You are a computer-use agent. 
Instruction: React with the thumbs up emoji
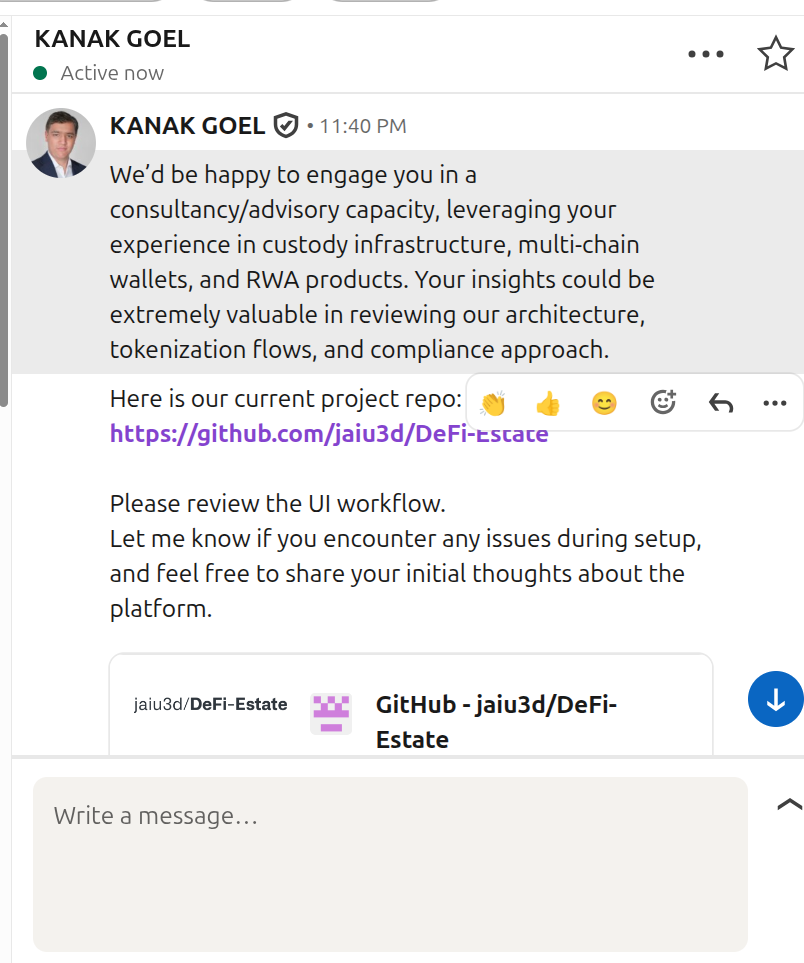pos(548,403)
